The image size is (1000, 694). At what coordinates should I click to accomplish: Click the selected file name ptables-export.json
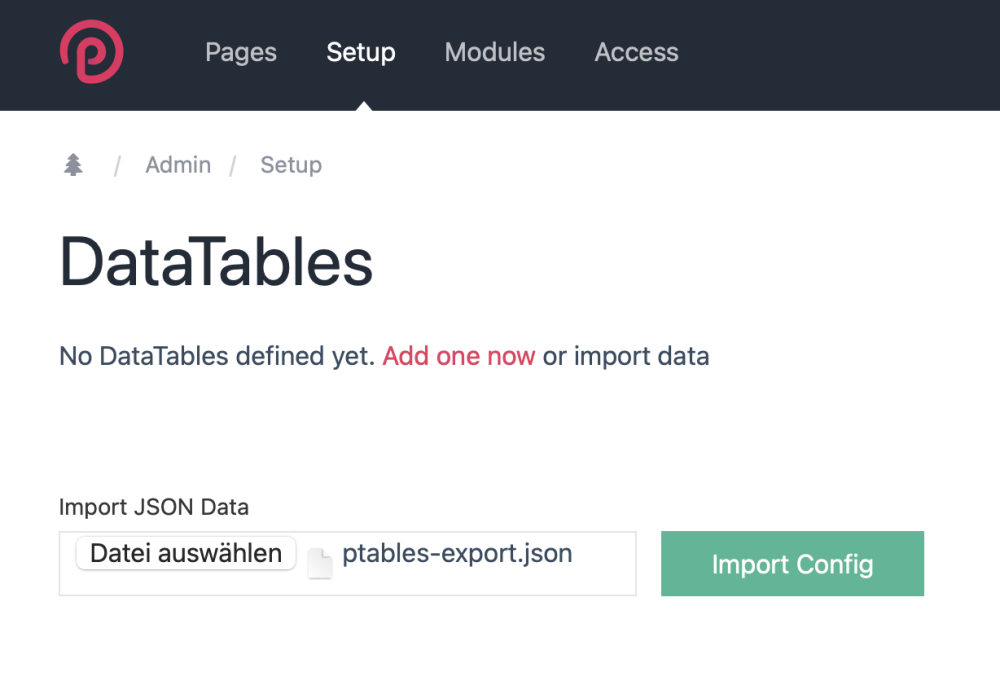(457, 554)
